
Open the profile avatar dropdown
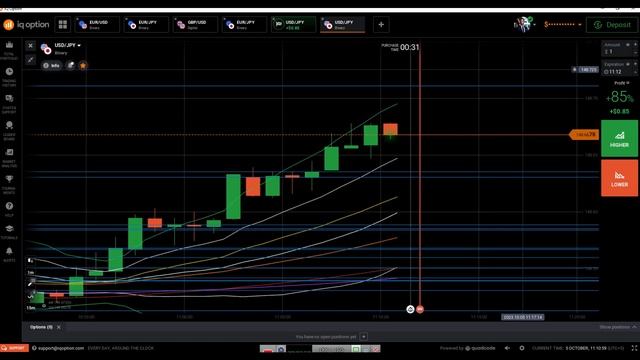pos(524,24)
